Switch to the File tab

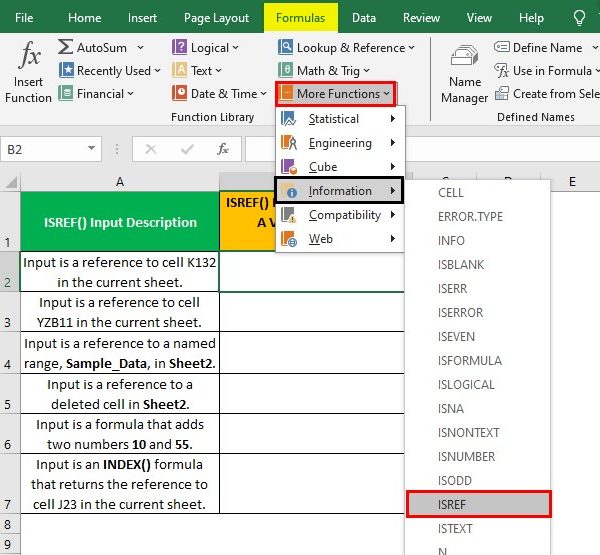(24, 18)
